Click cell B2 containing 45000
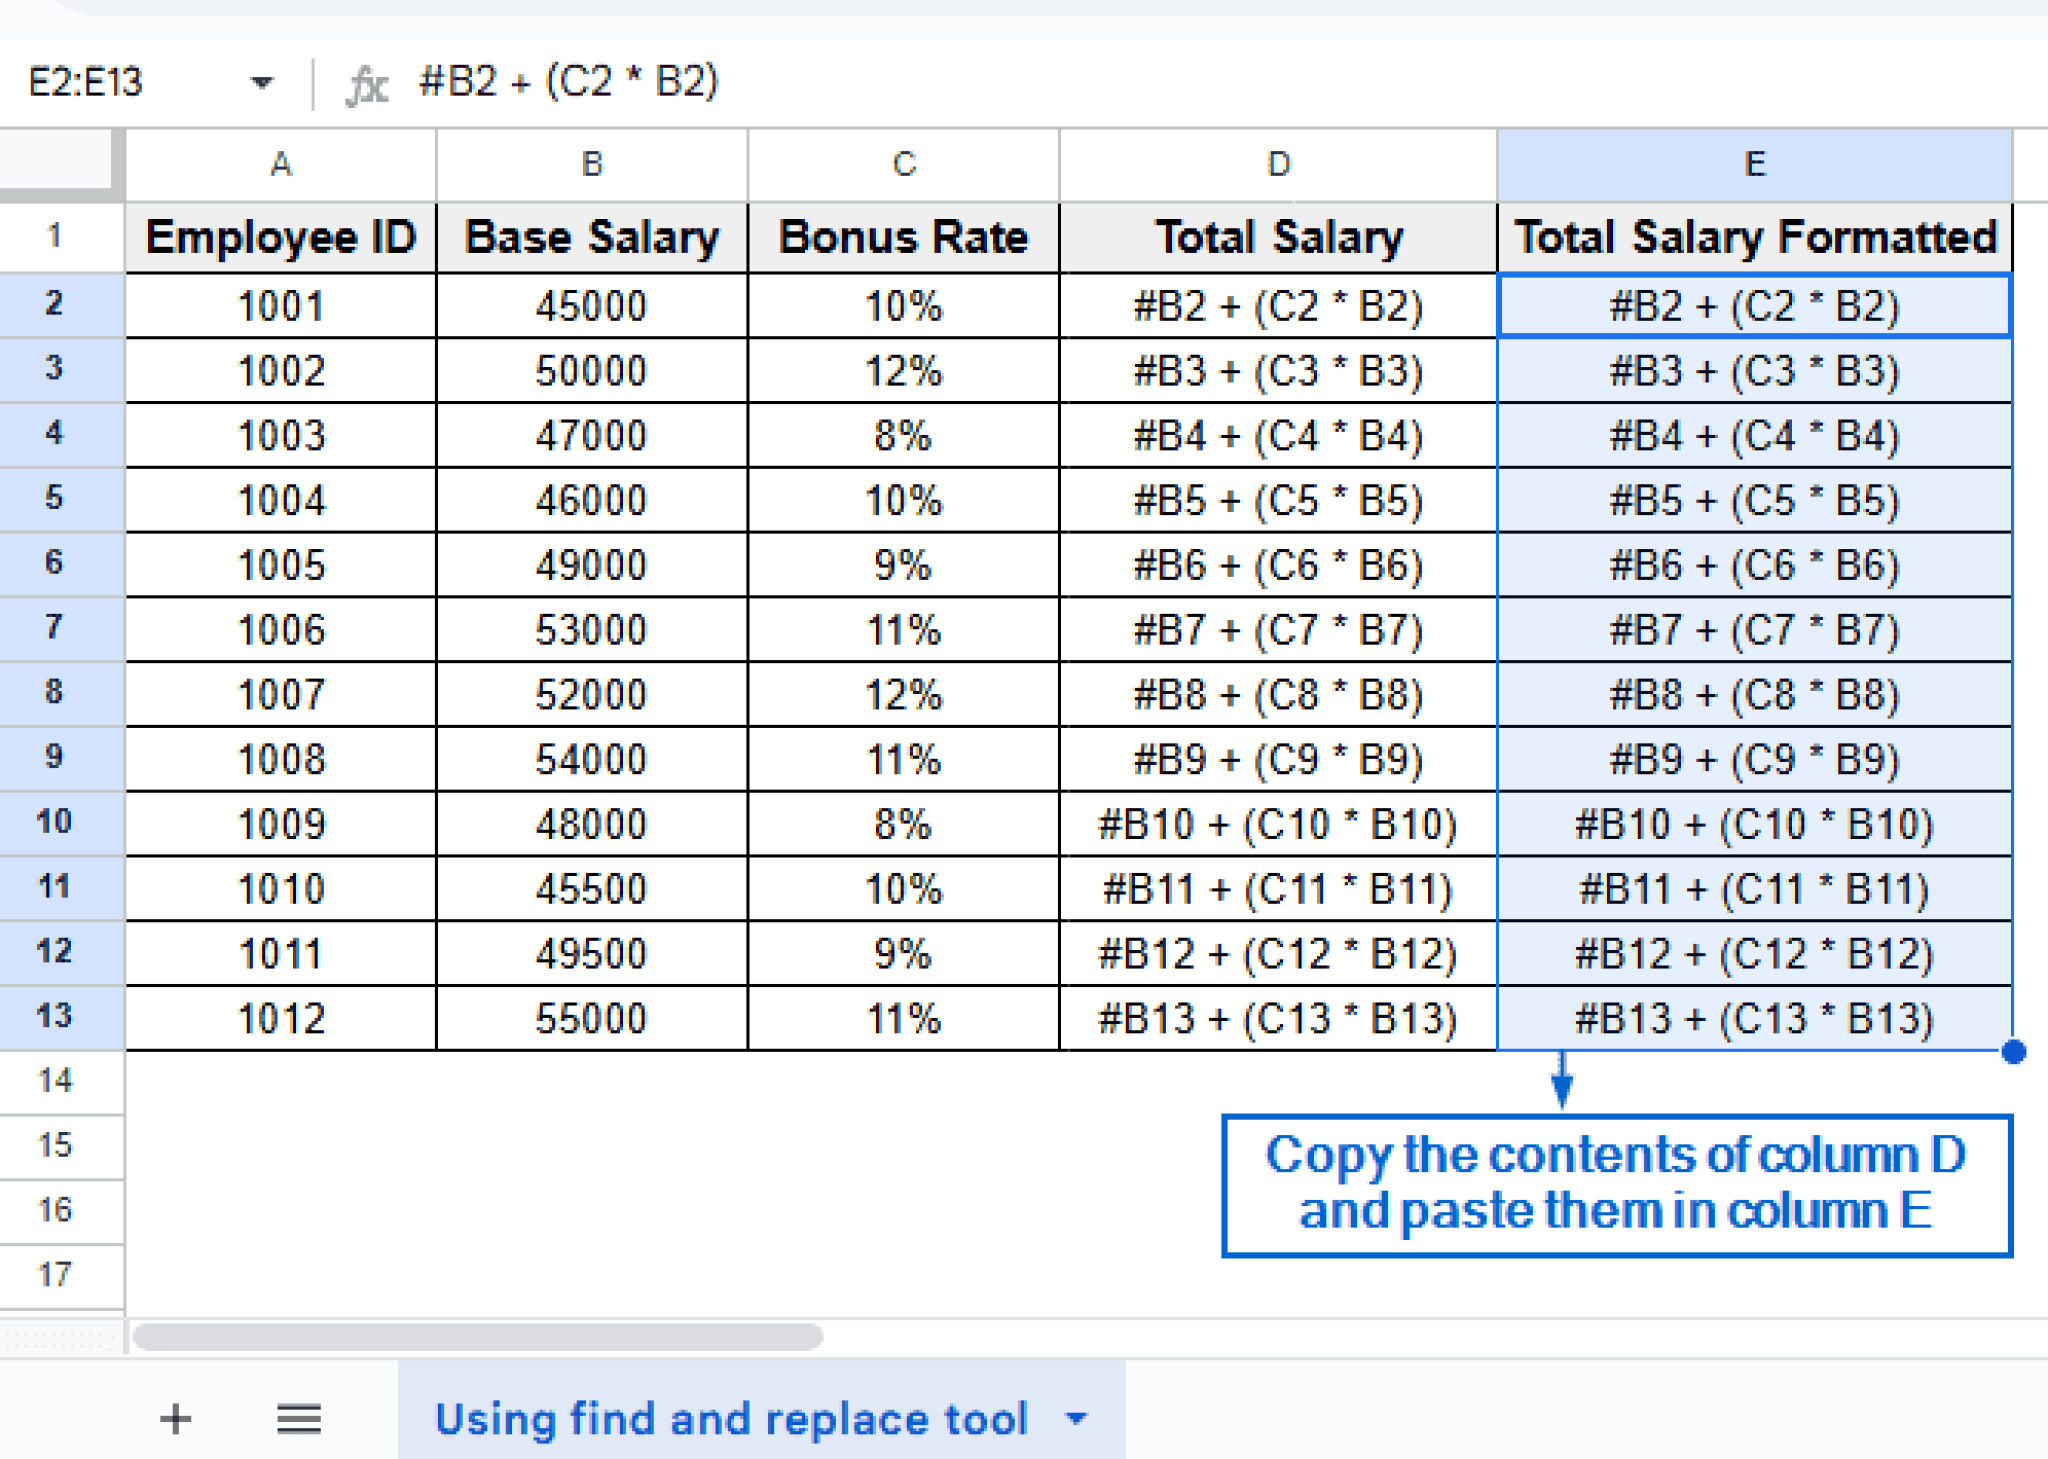This screenshot has height=1459, width=2048. [x=591, y=306]
